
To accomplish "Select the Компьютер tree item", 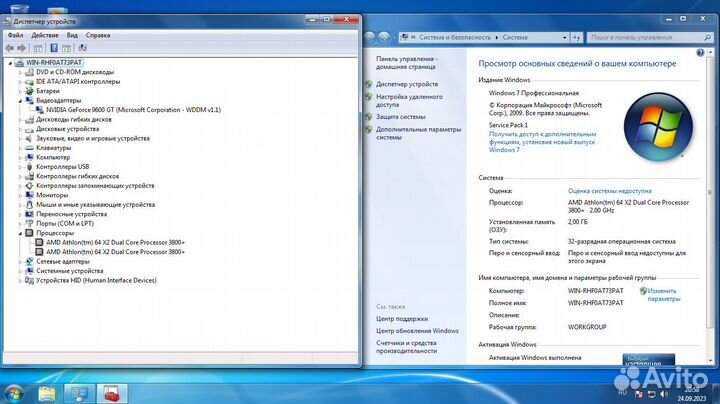I will tap(53, 157).
